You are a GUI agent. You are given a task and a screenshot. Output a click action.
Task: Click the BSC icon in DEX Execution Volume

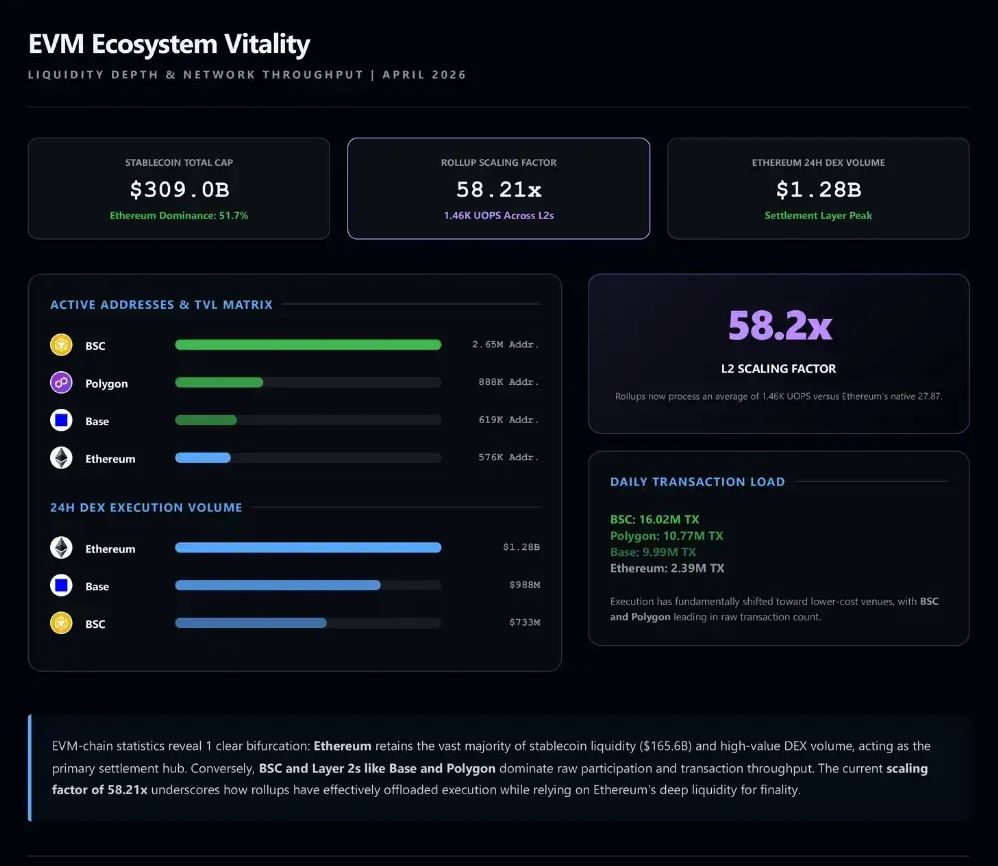click(x=61, y=622)
